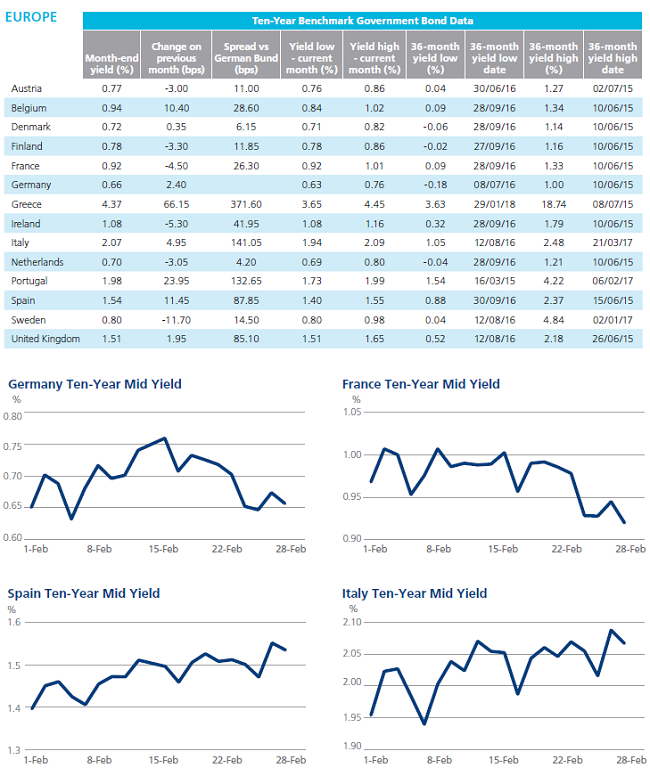Screen dimensions: 650x784
Task: Click Greece's 371.60 spread value
Action: click(246, 204)
